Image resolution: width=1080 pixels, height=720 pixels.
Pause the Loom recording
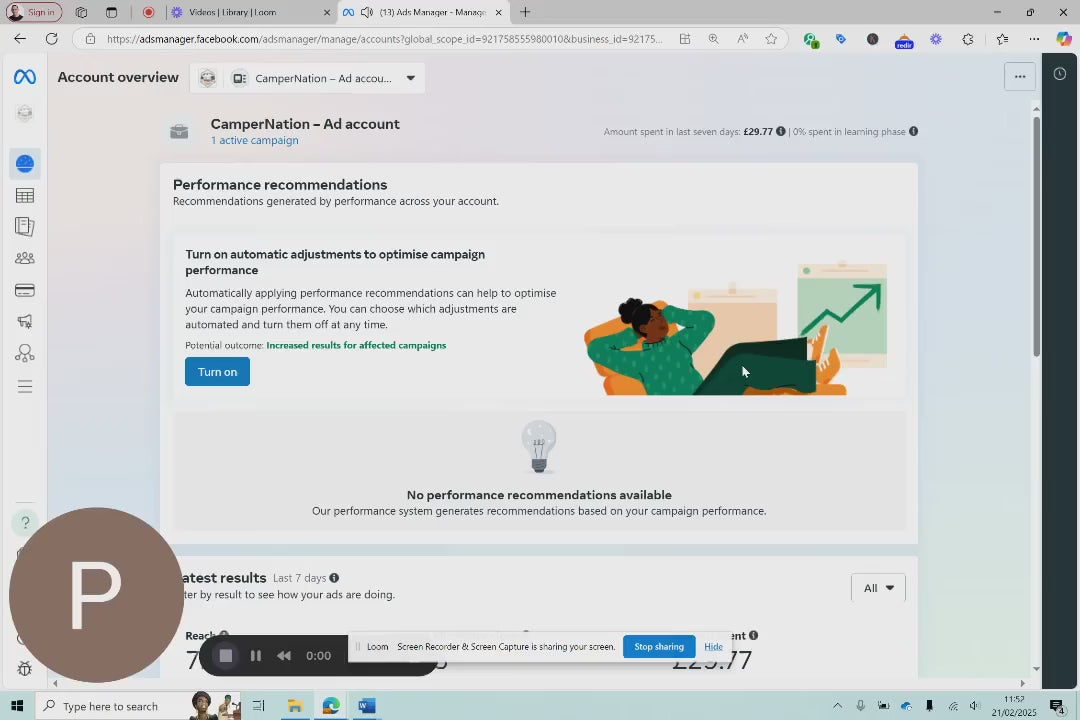[256, 656]
